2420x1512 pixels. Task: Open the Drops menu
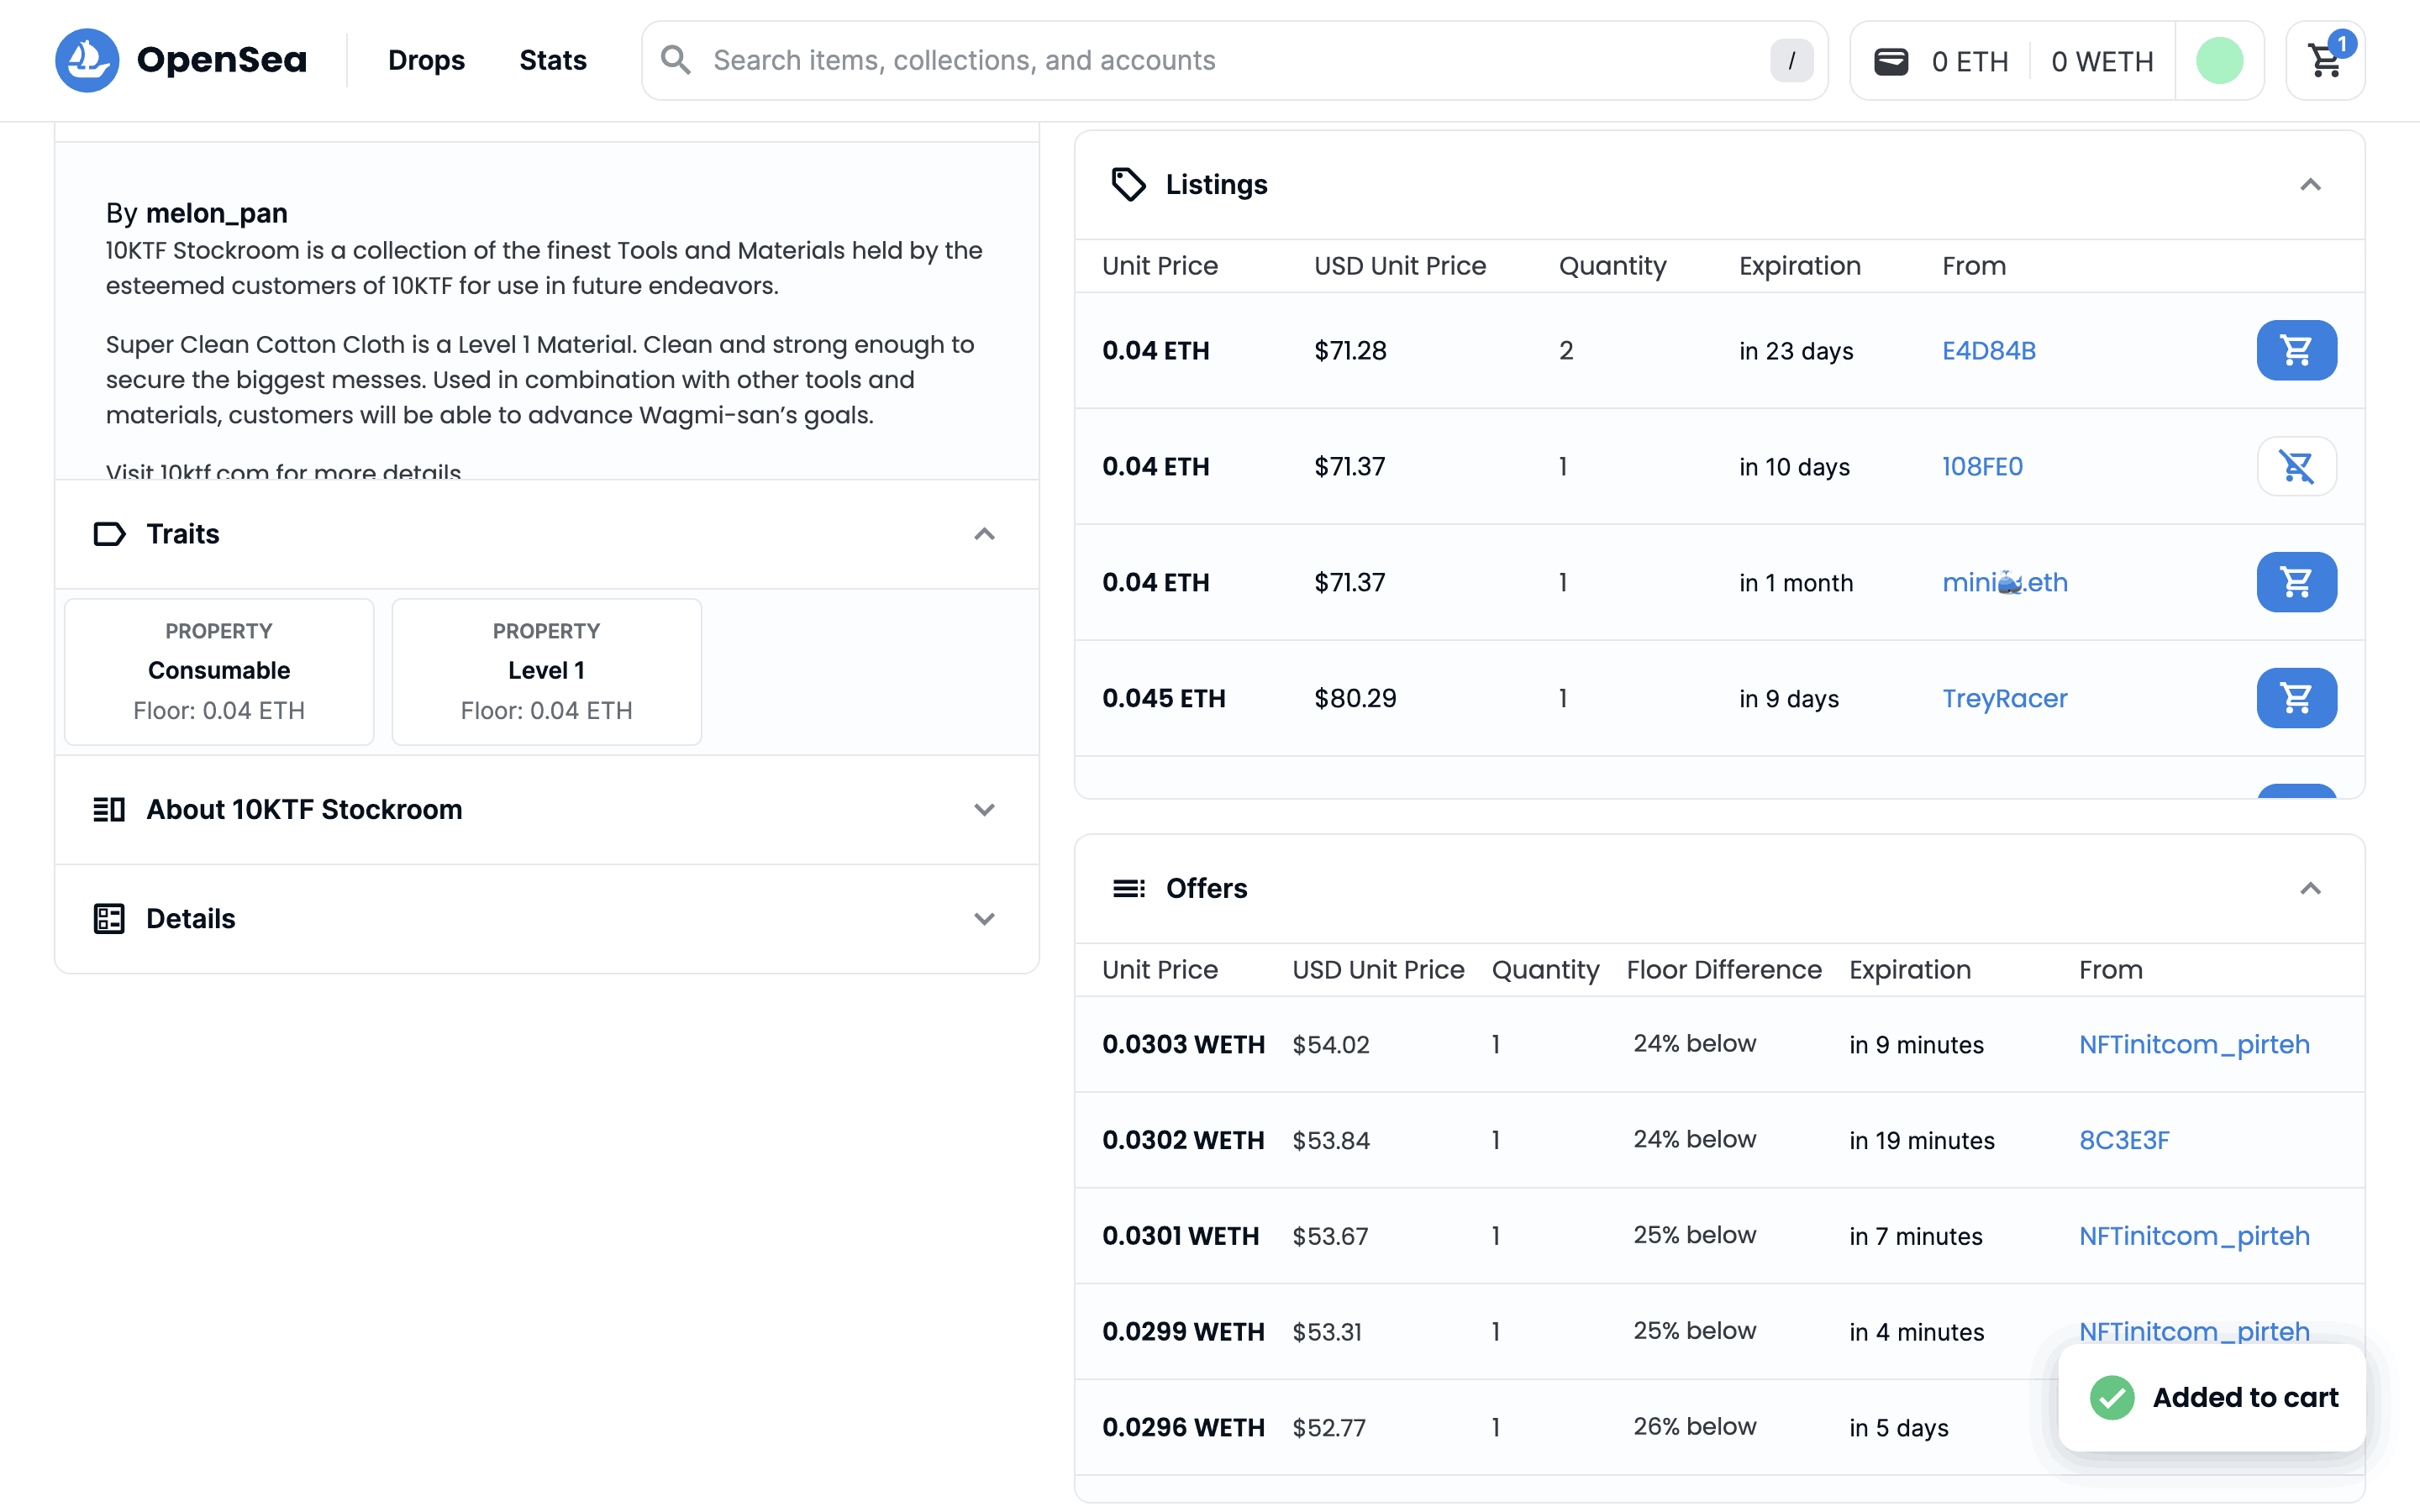pyautogui.click(x=426, y=60)
